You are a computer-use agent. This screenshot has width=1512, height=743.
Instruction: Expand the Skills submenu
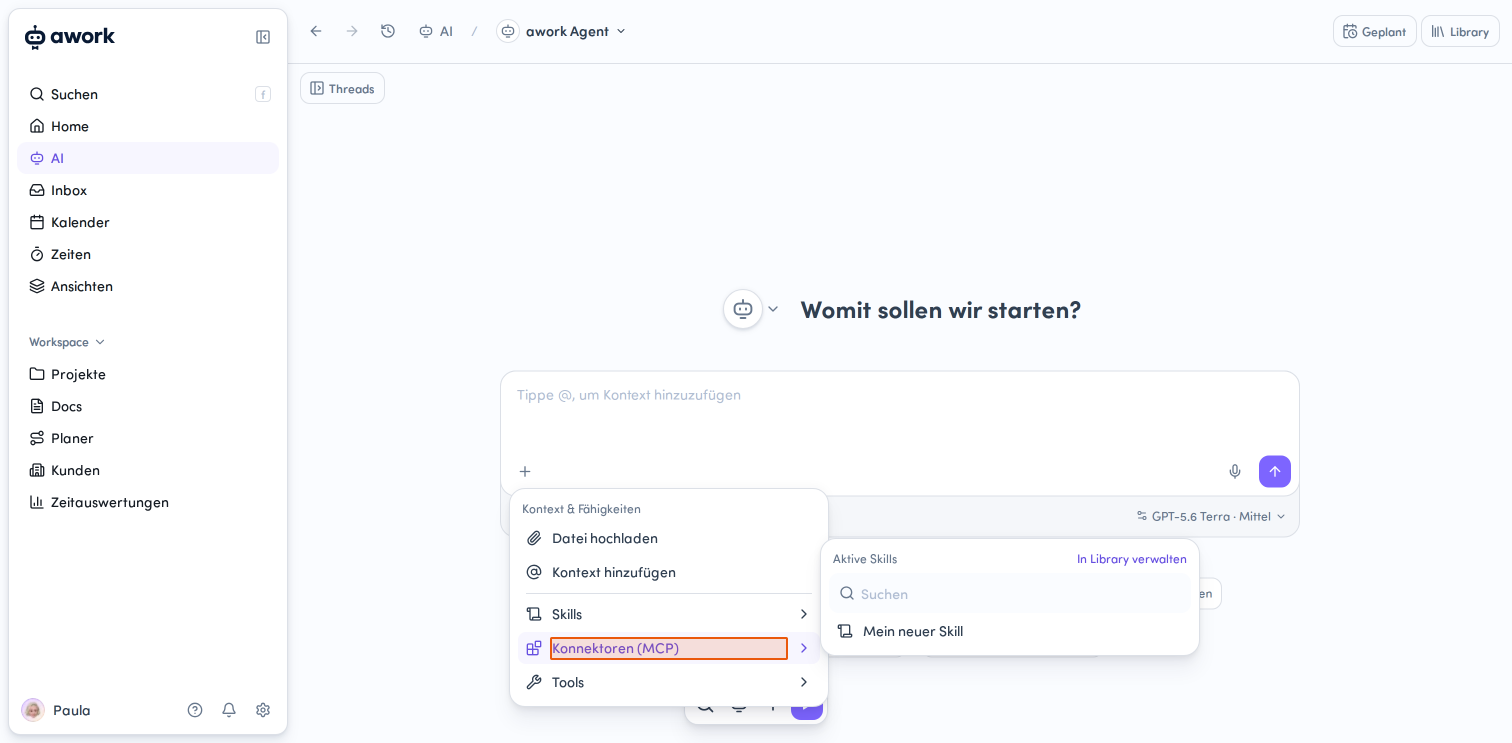click(x=669, y=614)
